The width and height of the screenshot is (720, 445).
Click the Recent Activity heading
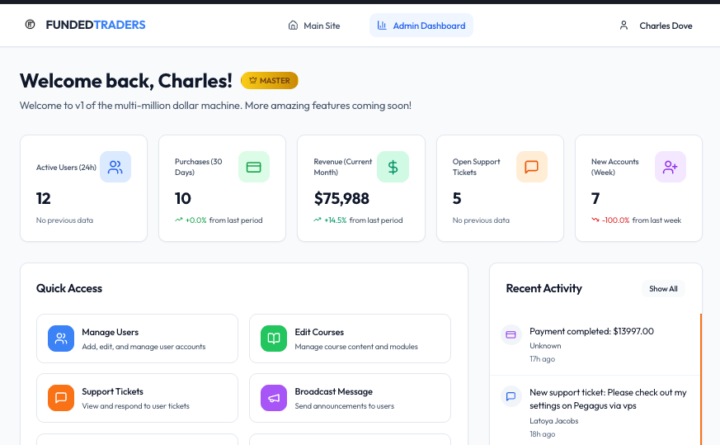tap(544, 288)
